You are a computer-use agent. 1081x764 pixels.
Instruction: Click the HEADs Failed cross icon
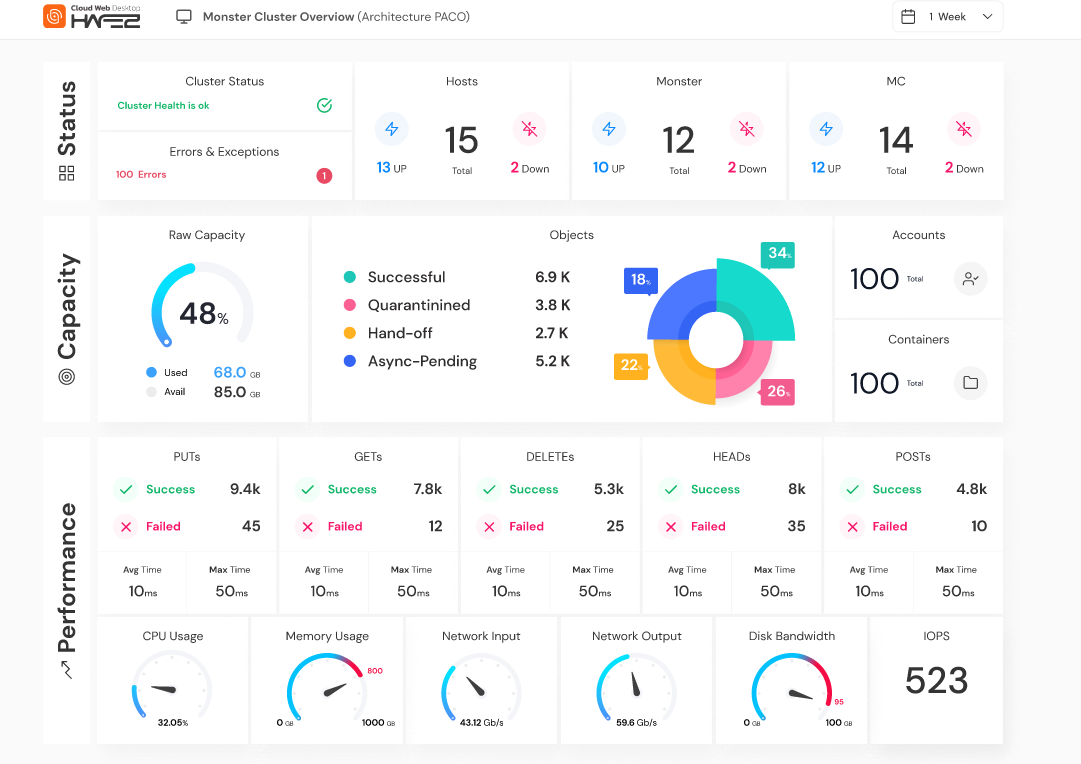point(671,527)
